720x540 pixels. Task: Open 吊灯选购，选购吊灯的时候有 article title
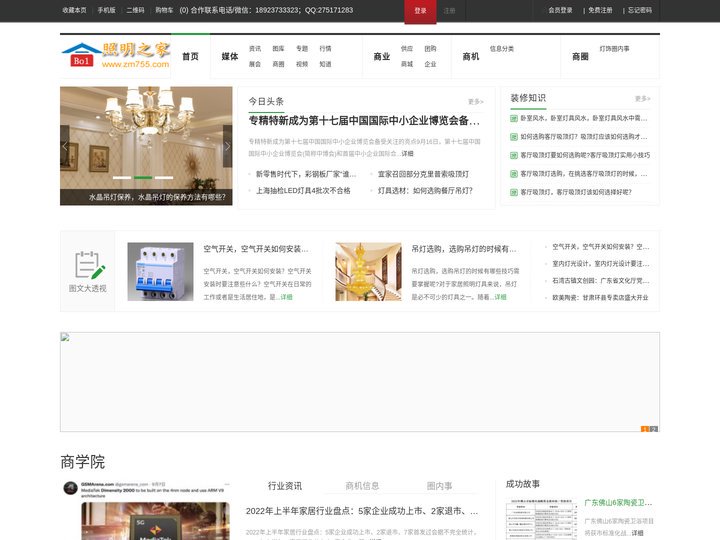[464, 249]
